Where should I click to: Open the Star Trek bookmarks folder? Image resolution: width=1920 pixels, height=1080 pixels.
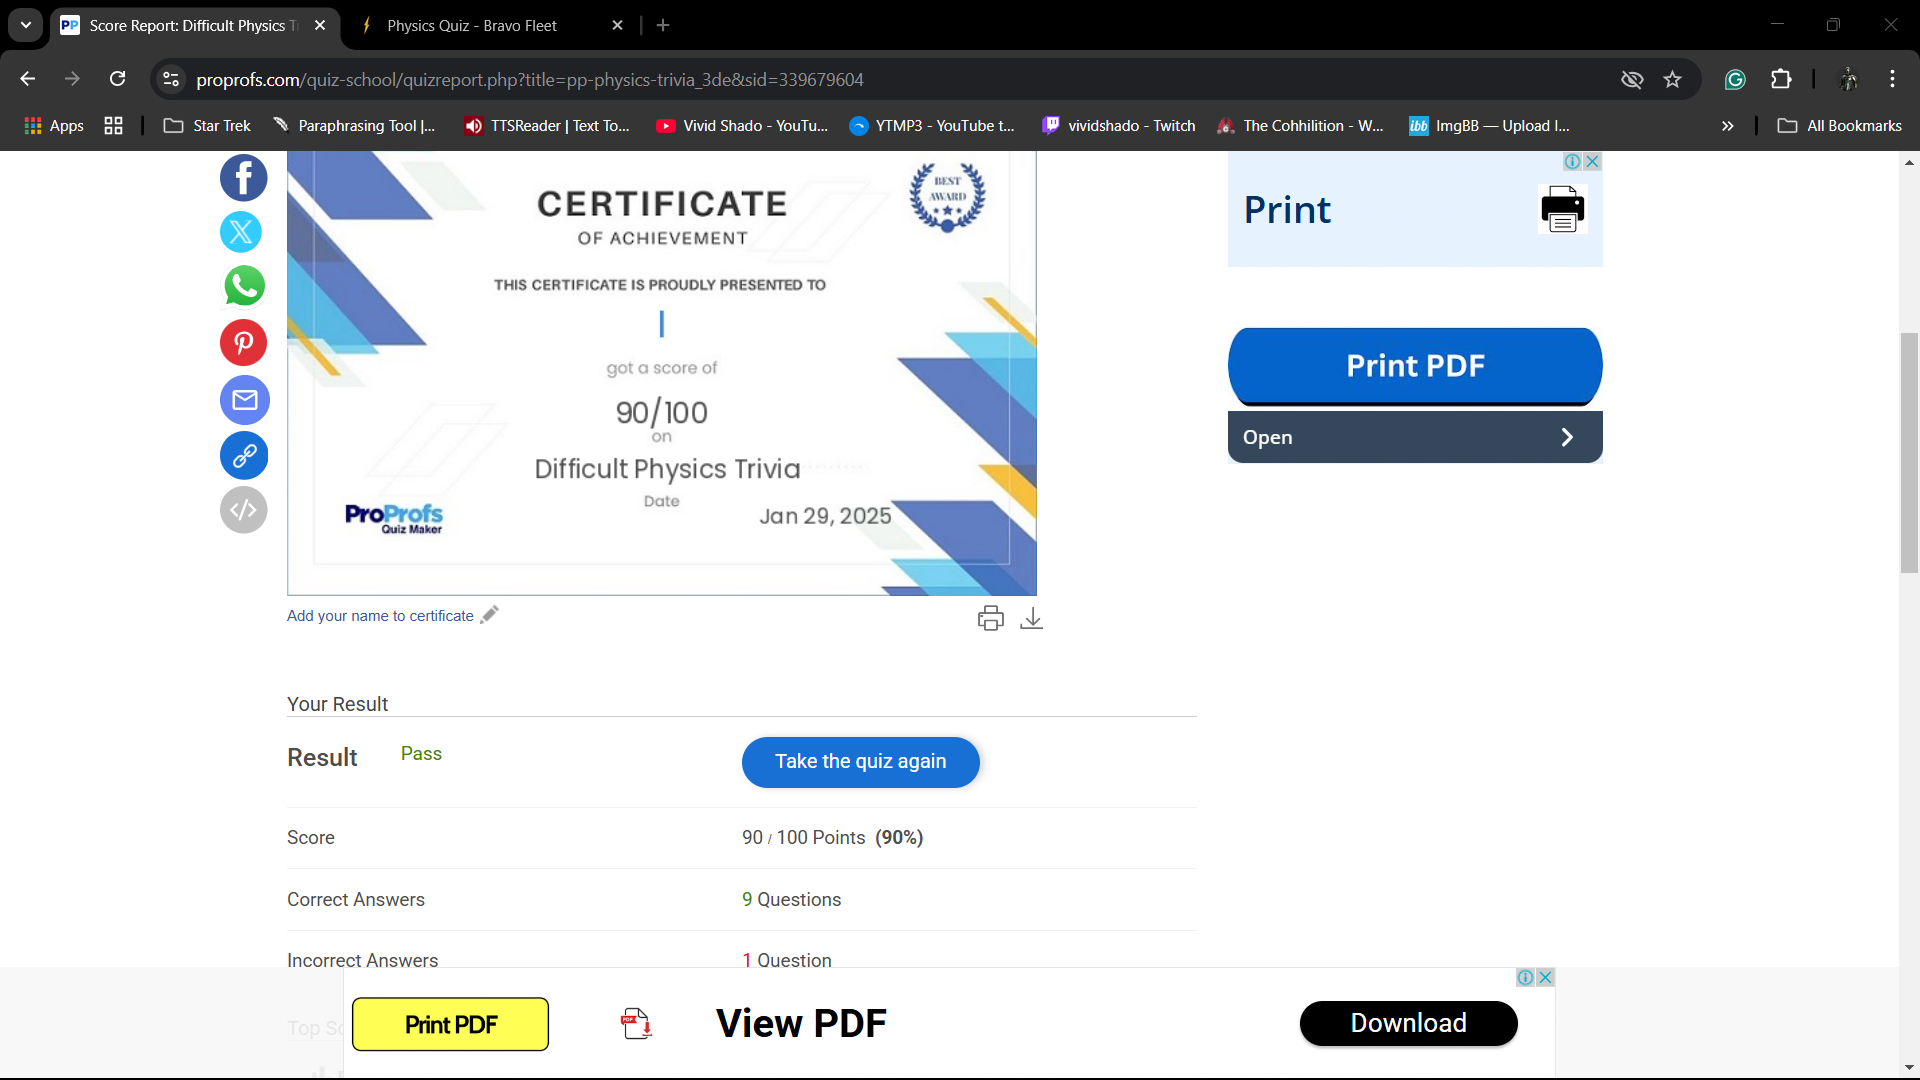(207, 125)
